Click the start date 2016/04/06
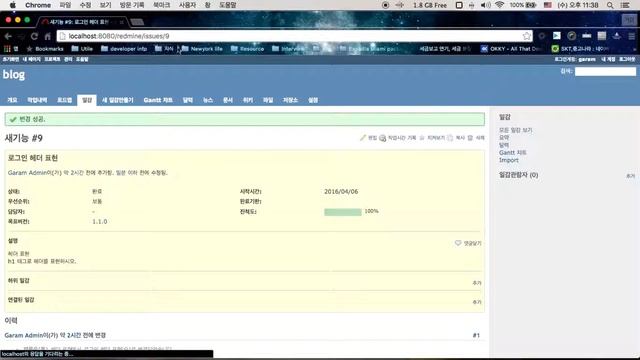This screenshot has height=360, width=640. pyautogui.click(x=341, y=191)
